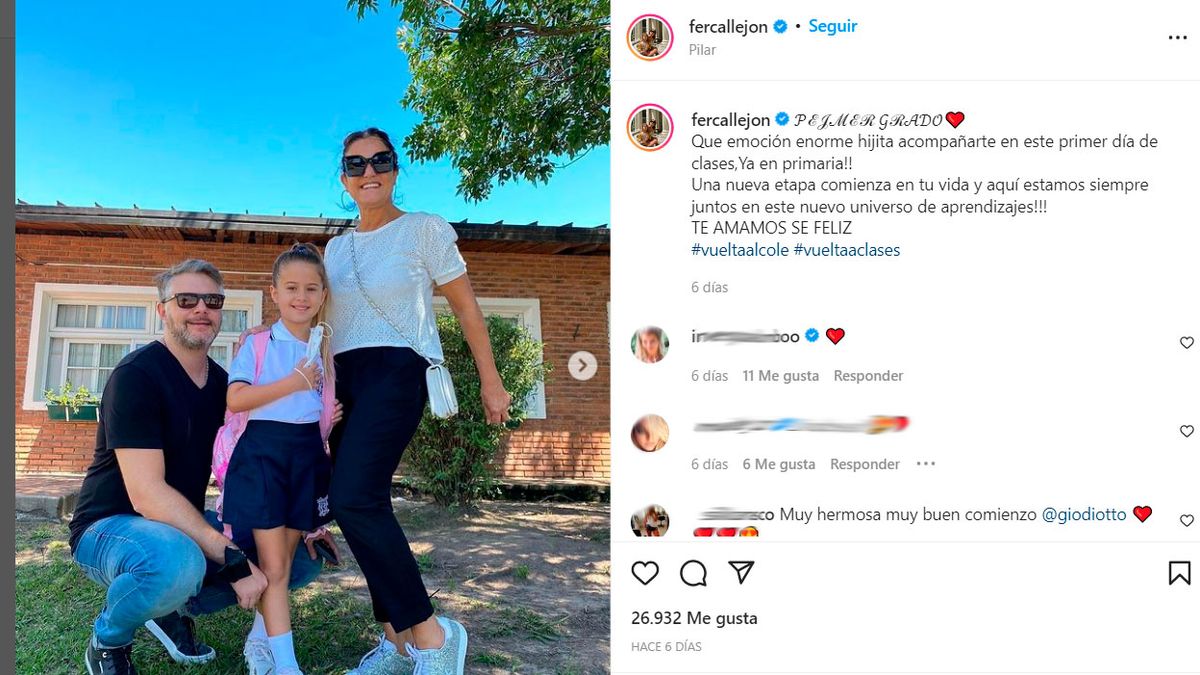Open the second commenter's avatar
The height and width of the screenshot is (675, 1200).
click(650, 433)
